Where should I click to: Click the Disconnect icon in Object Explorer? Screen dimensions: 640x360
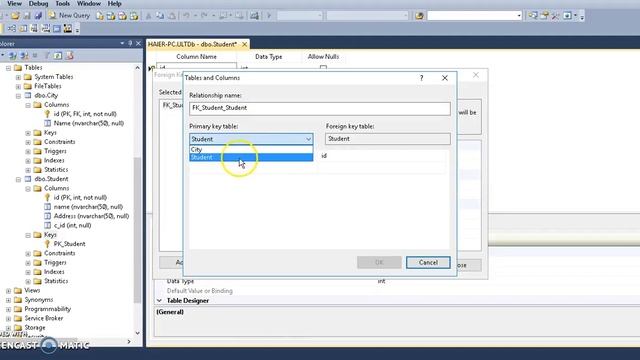point(24,56)
